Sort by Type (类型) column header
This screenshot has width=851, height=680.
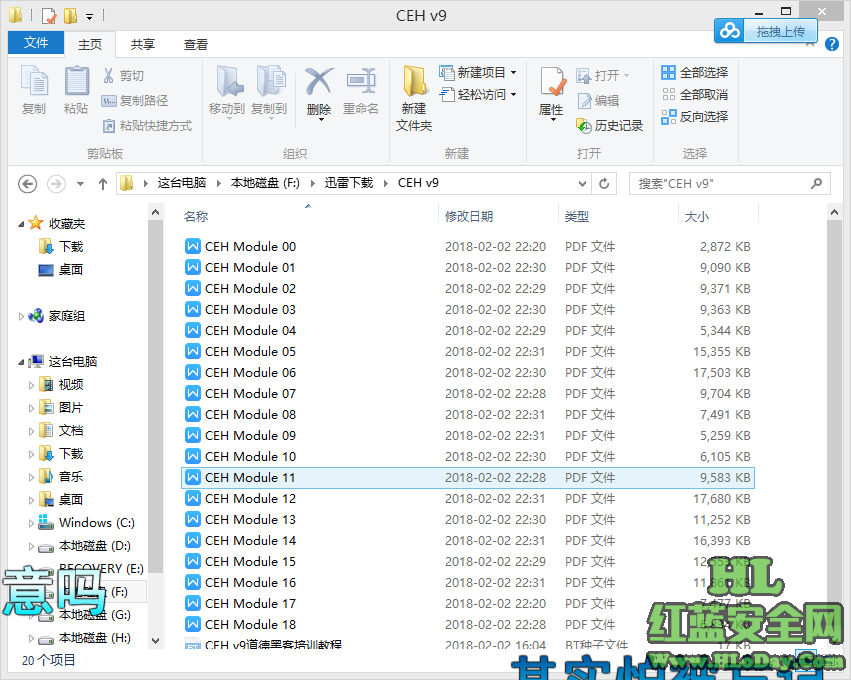coord(577,217)
